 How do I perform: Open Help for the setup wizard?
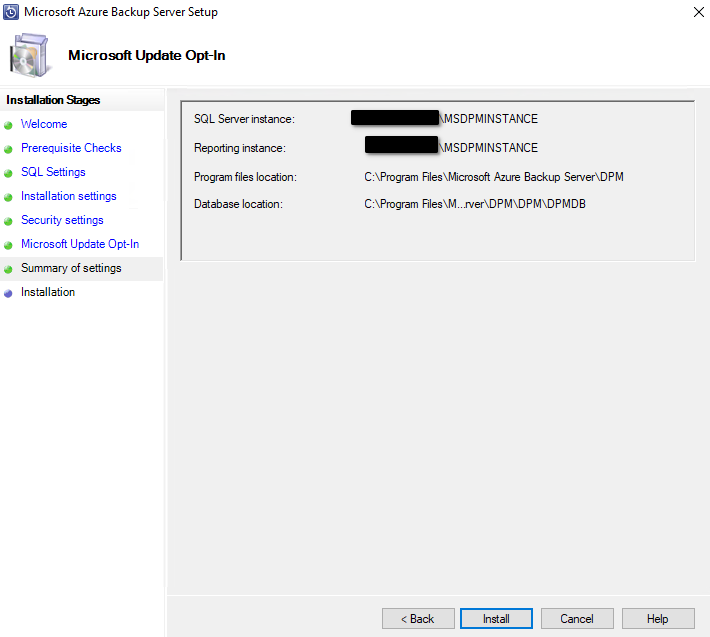(658, 618)
